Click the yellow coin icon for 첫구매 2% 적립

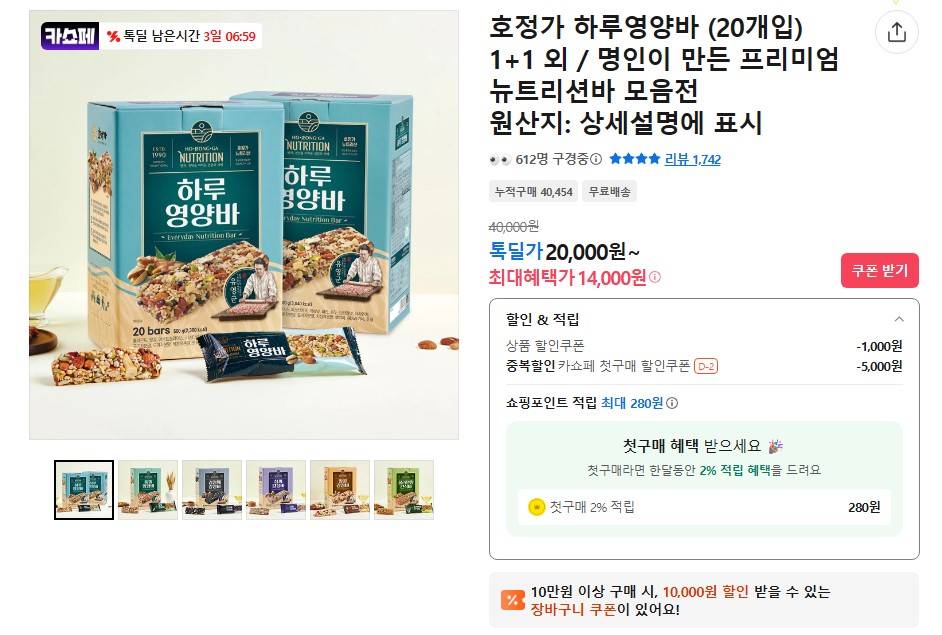point(536,507)
